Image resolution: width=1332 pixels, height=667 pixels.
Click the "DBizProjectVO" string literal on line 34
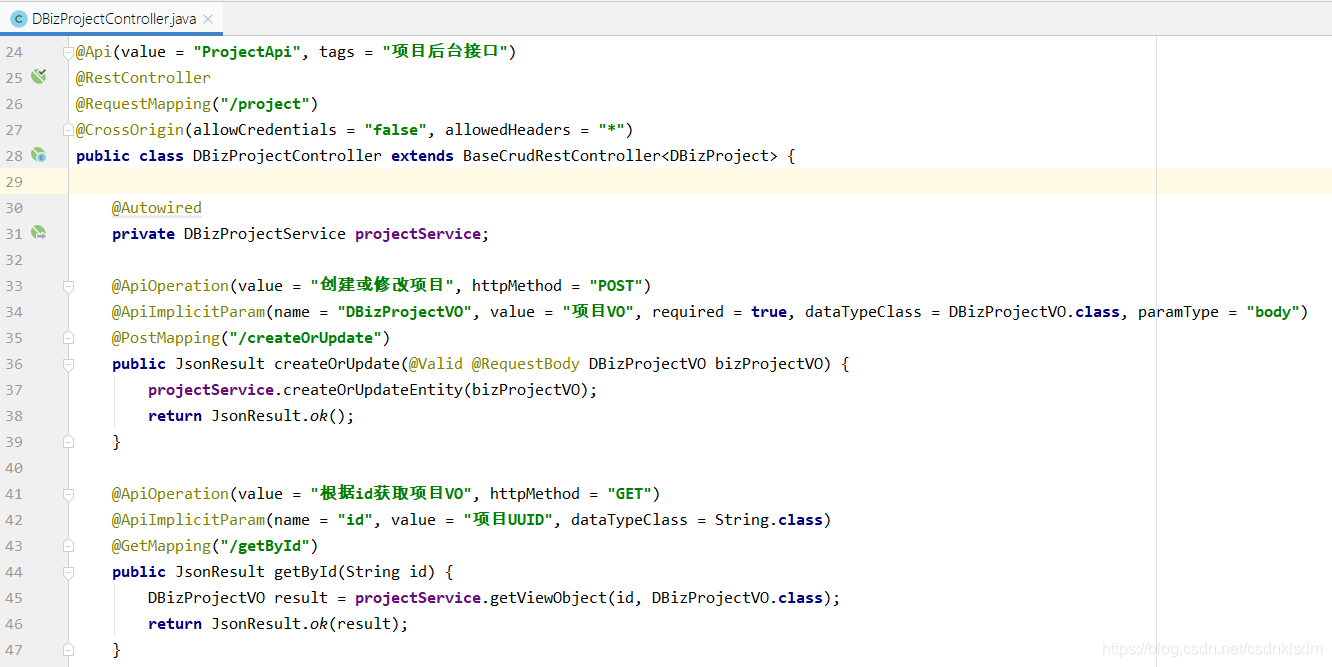[x=404, y=311]
